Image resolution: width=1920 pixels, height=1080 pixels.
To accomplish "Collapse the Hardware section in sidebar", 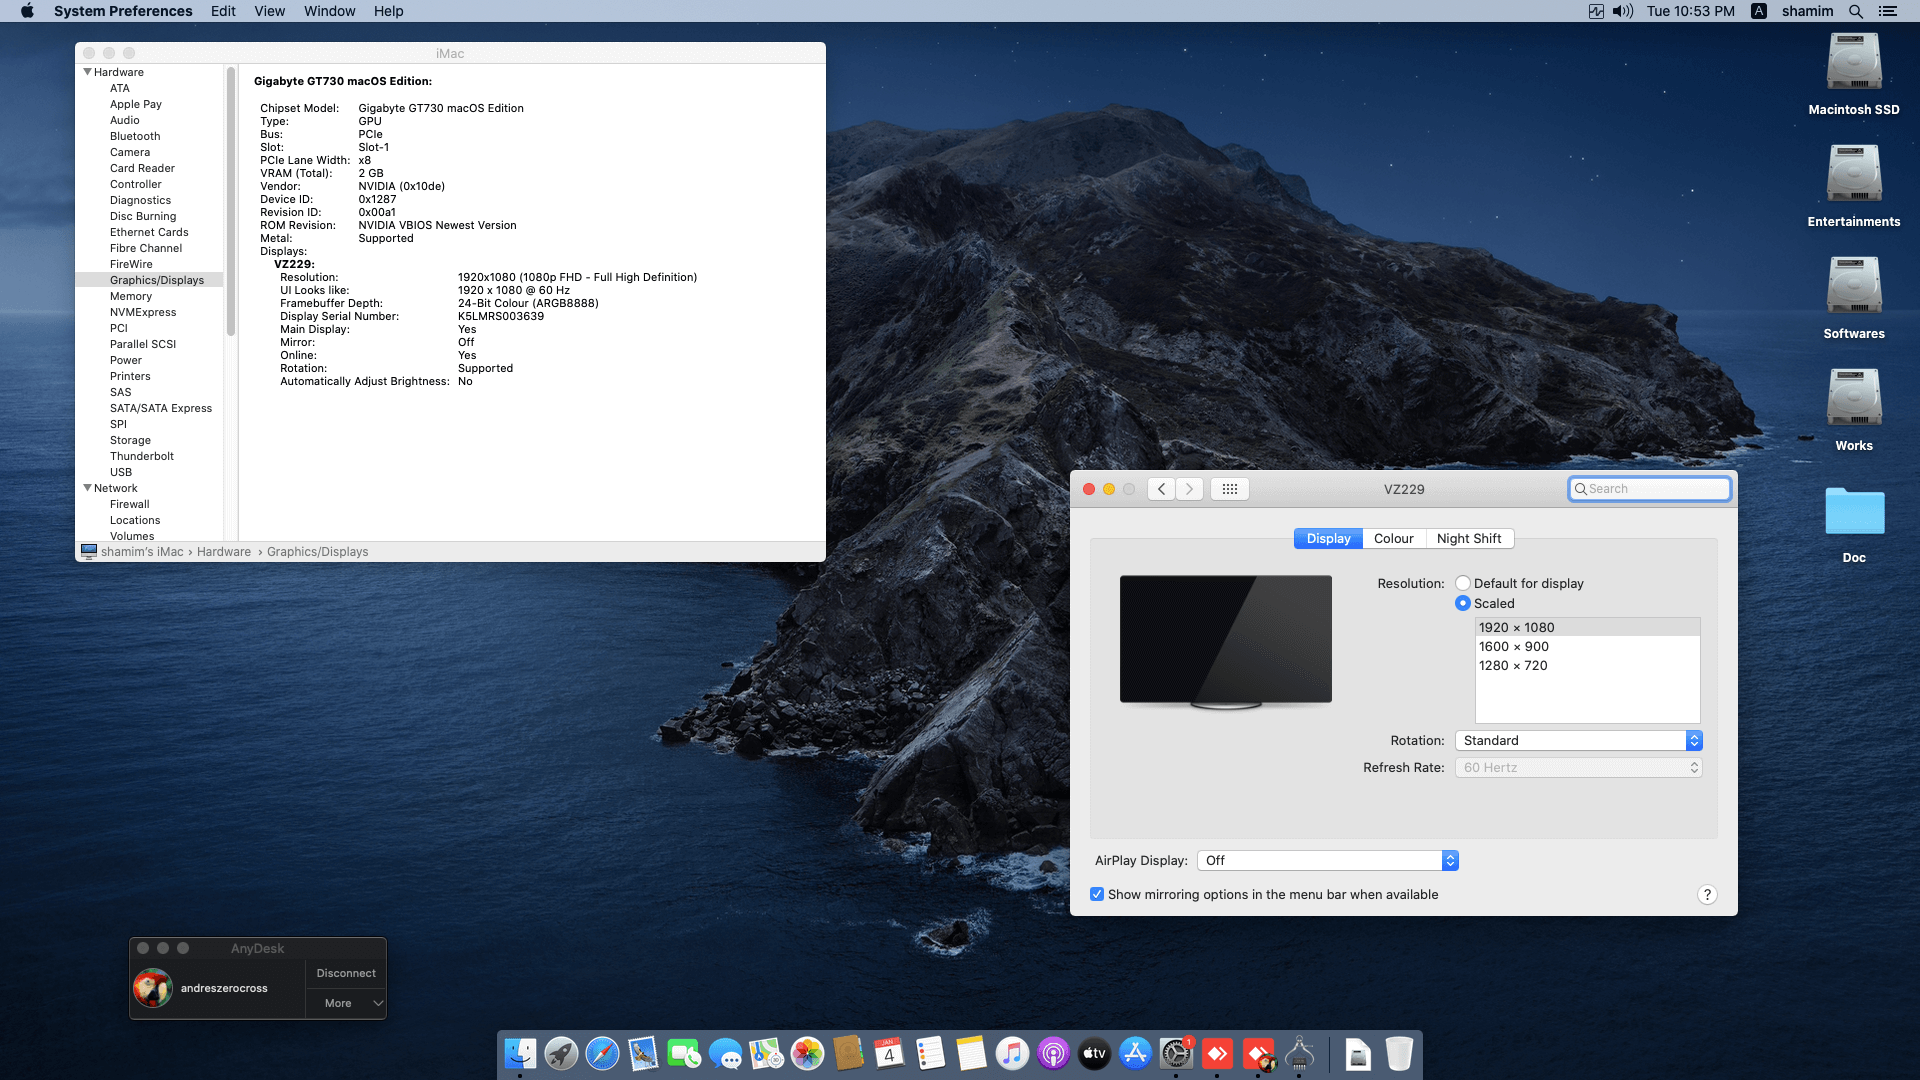I will pyautogui.click(x=88, y=72).
